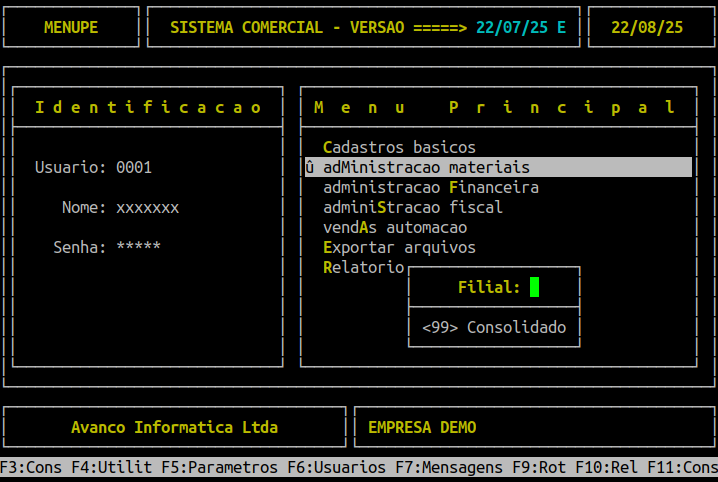Image resolution: width=718 pixels, height=482 pixels.
Task: Choose adMinistracao materiais highlighted entry
Action: 498,167
